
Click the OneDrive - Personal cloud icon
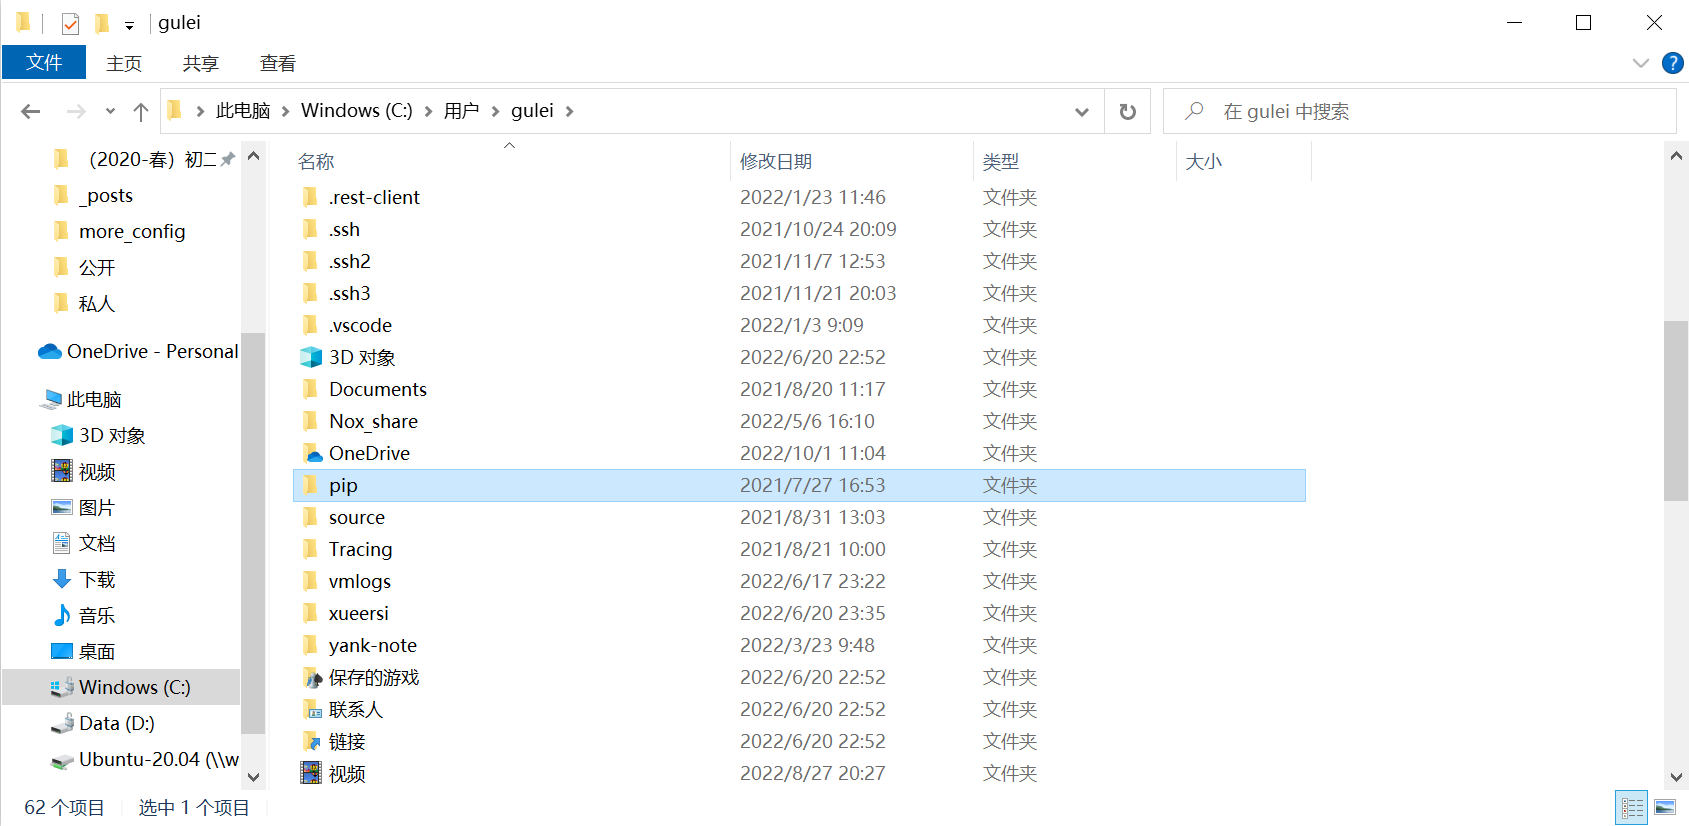(x=50, y=351)
